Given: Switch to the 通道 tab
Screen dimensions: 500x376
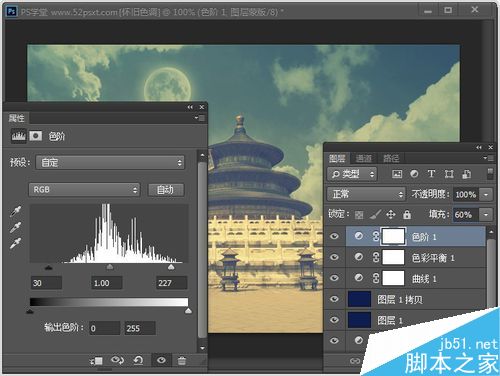Looking at the screenshot, I should click(364, 158).
